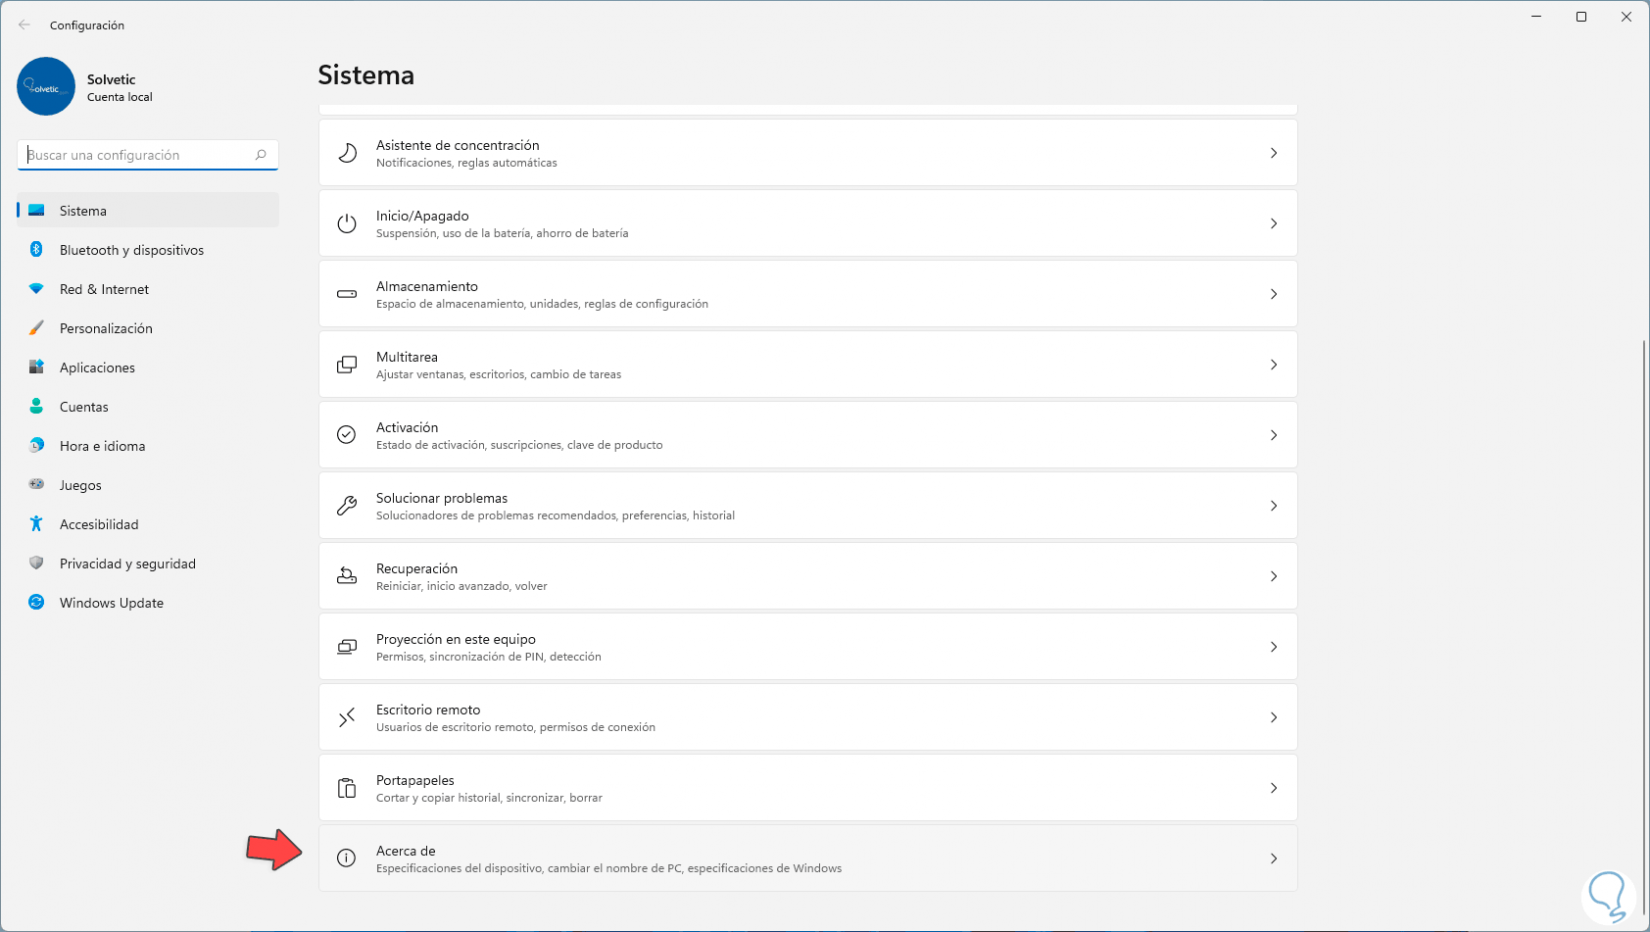1650x932 pixels.
Task: Expand the Escritorio remoto row chevron
Action: [1273, 717]
